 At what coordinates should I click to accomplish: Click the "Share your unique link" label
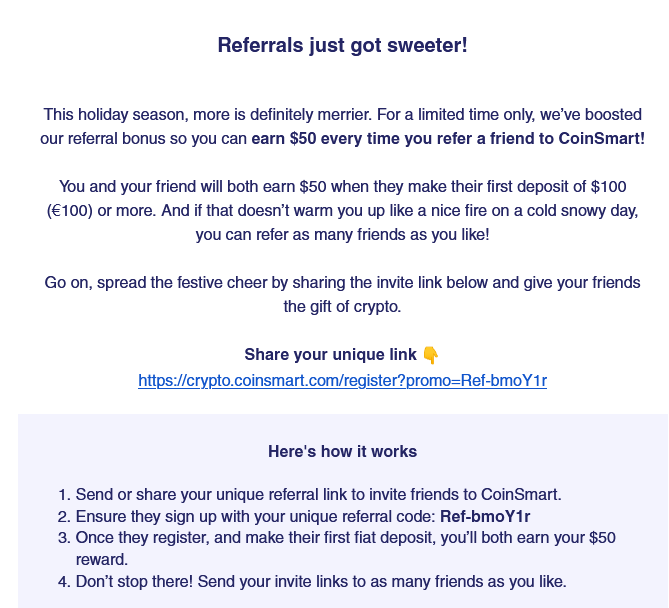(x=330, y=355)
